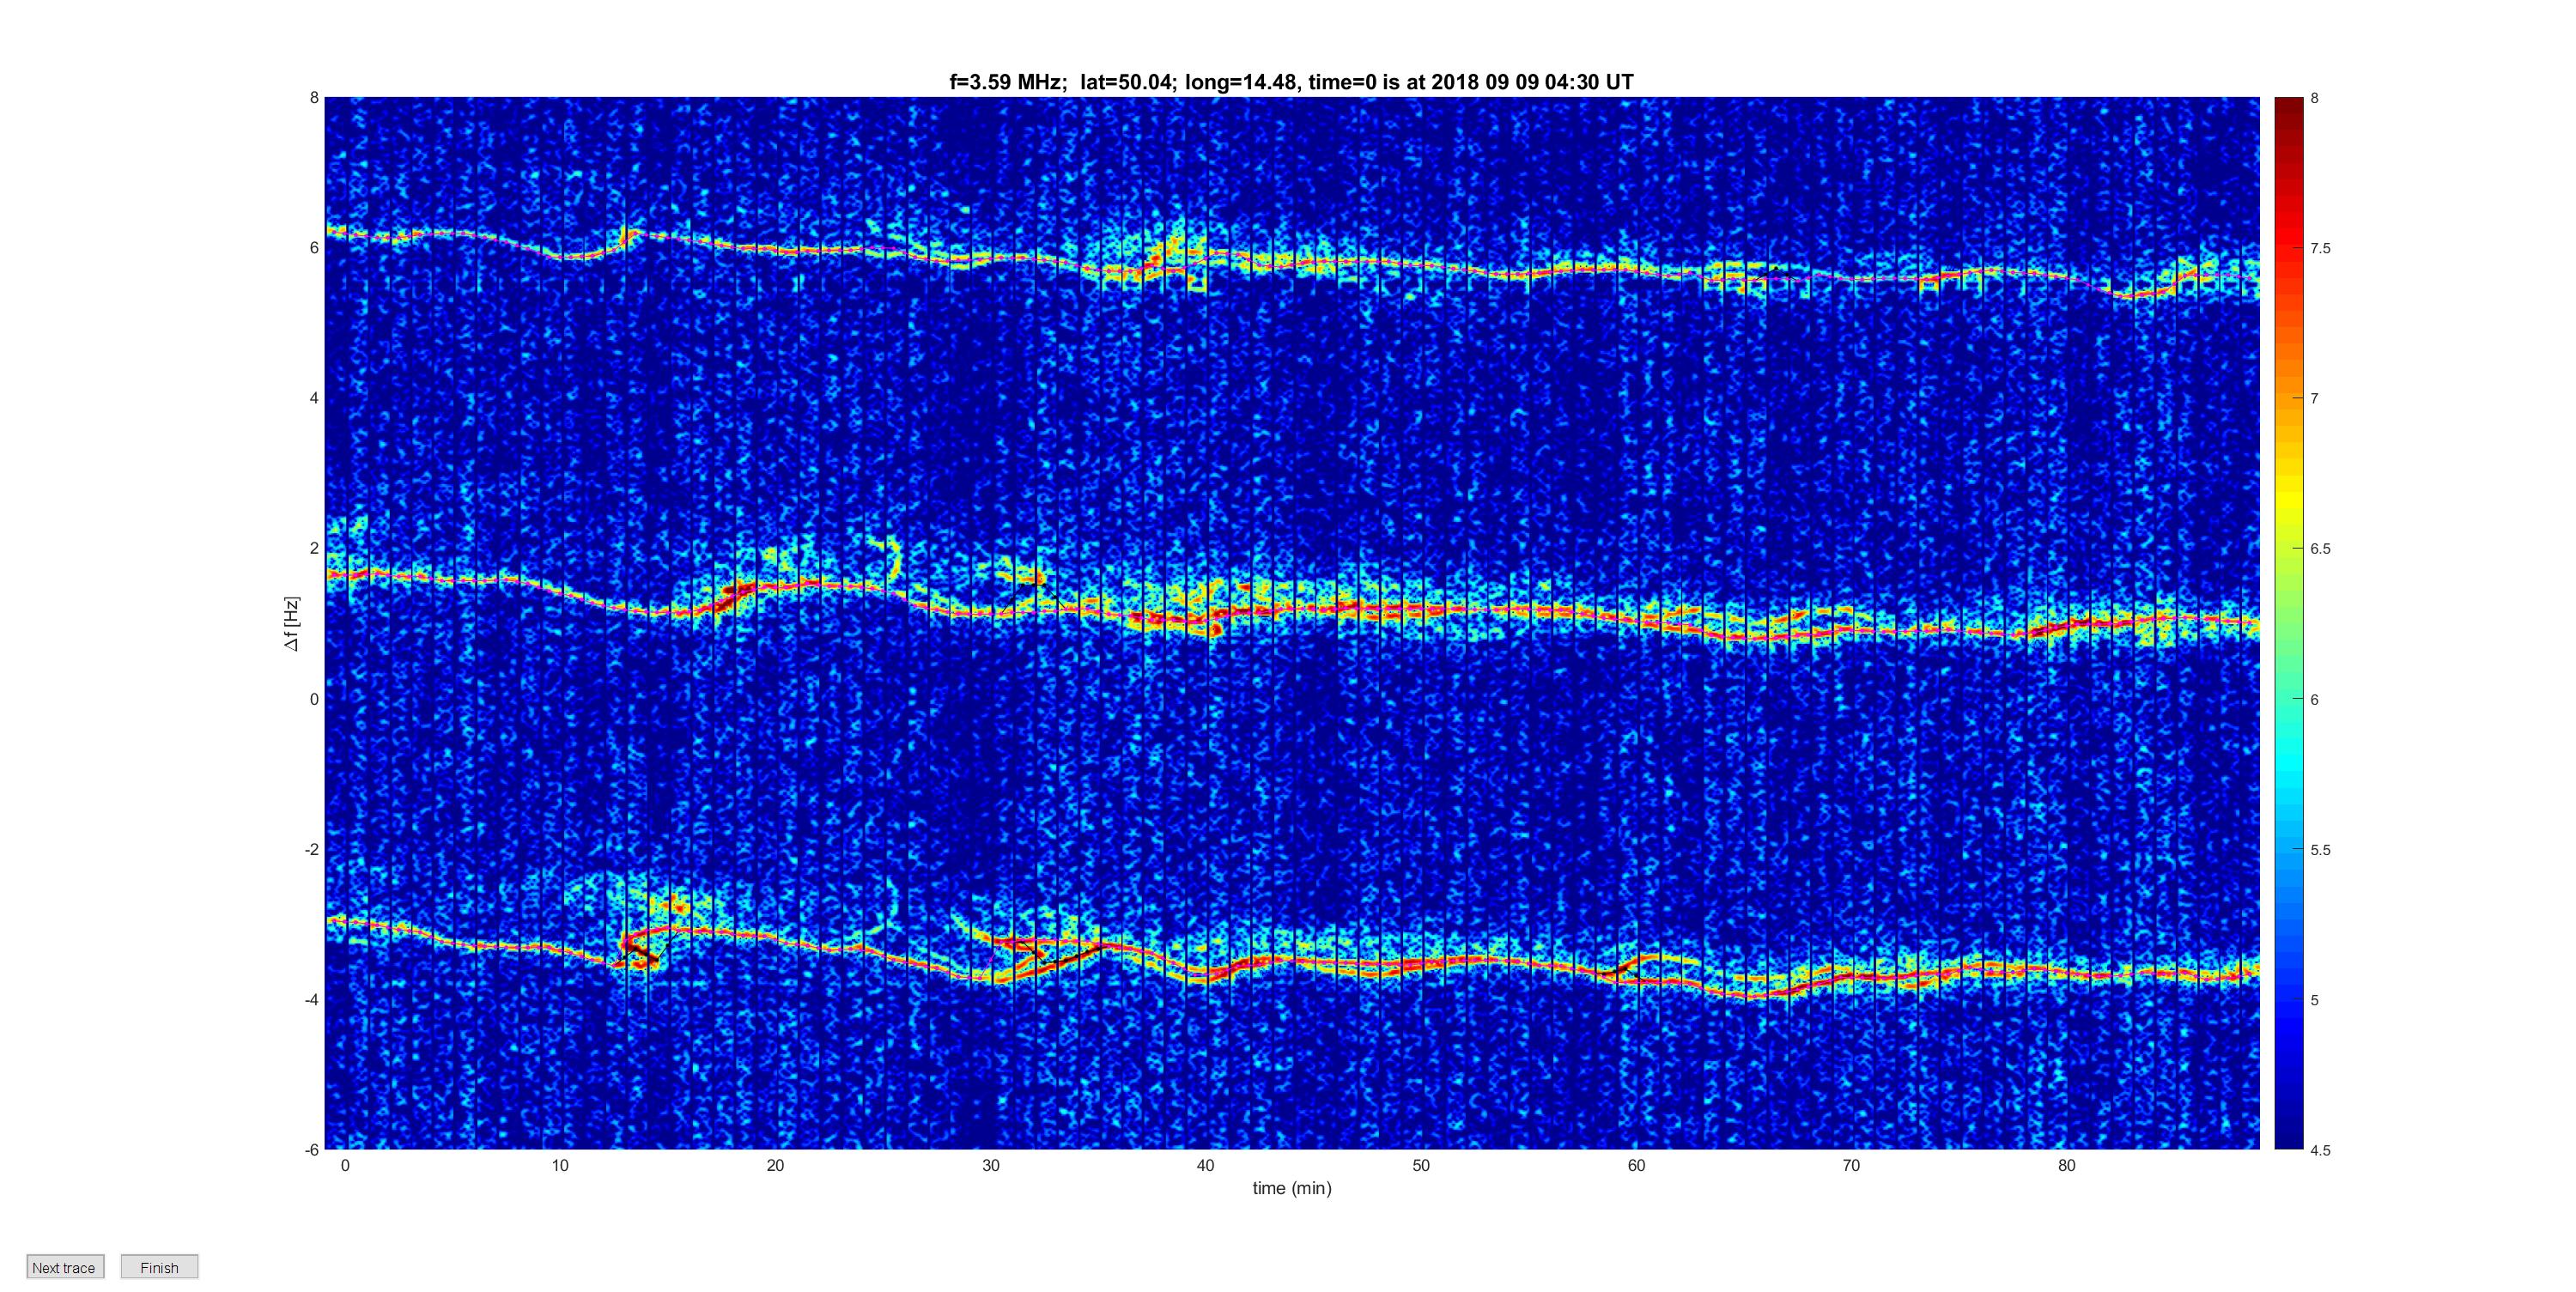Click the Δf [Hz] y-axis label
2576x1292 pixels.
pos(291,624)
